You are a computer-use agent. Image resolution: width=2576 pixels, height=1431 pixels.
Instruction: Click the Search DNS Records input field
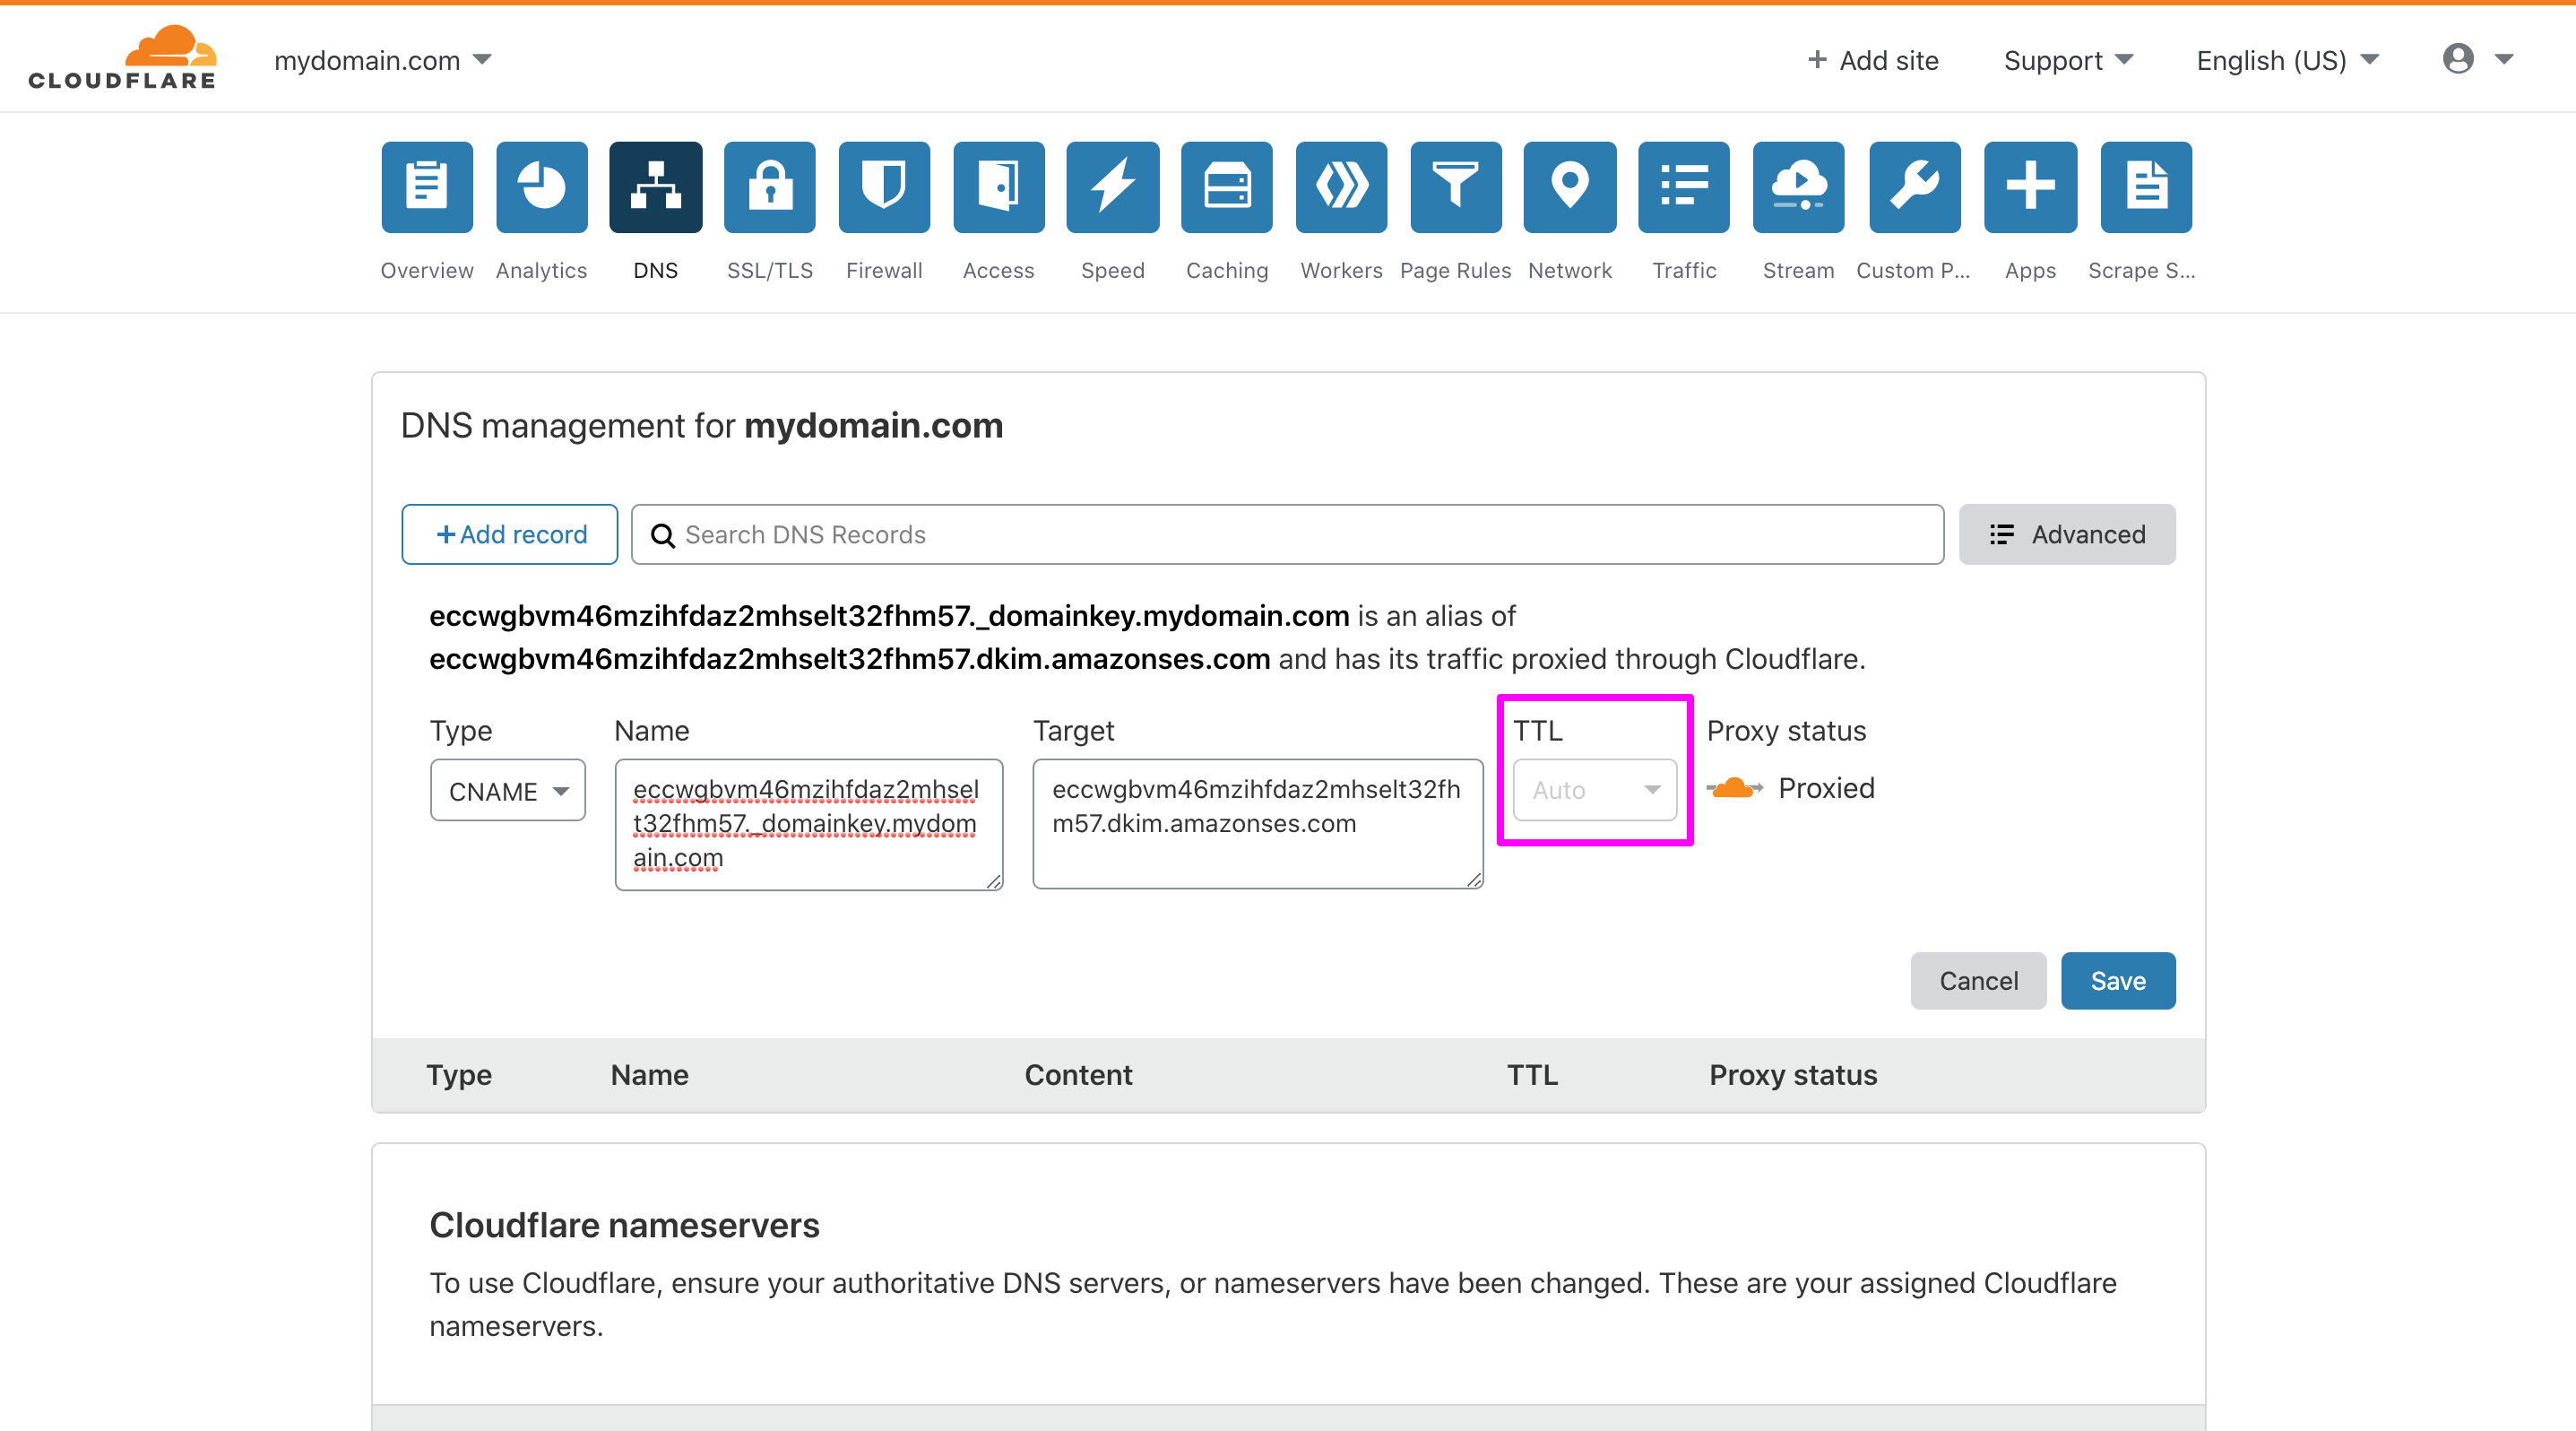[x=1285, y=534]
